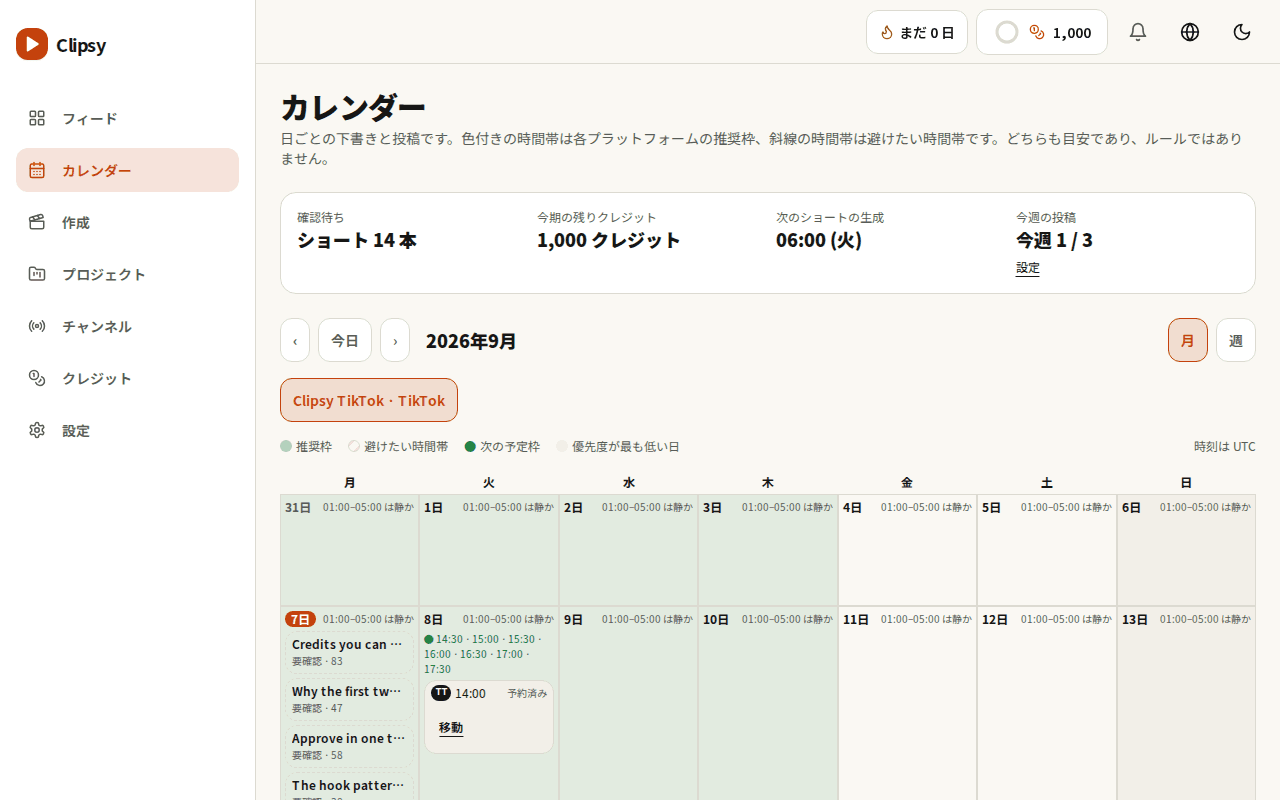The width and height of the screenshot is (1280, 800).
Task: Click the チャンネル broadcast icon in sidebar
Action: coord(37,326)
